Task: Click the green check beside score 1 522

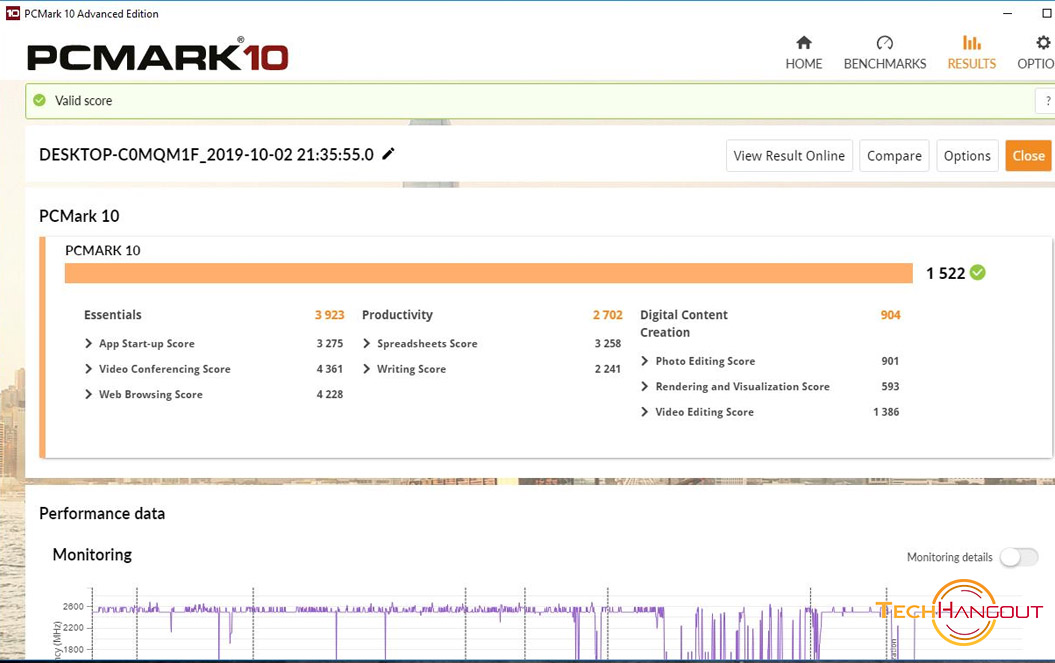Action: [978, 273]
